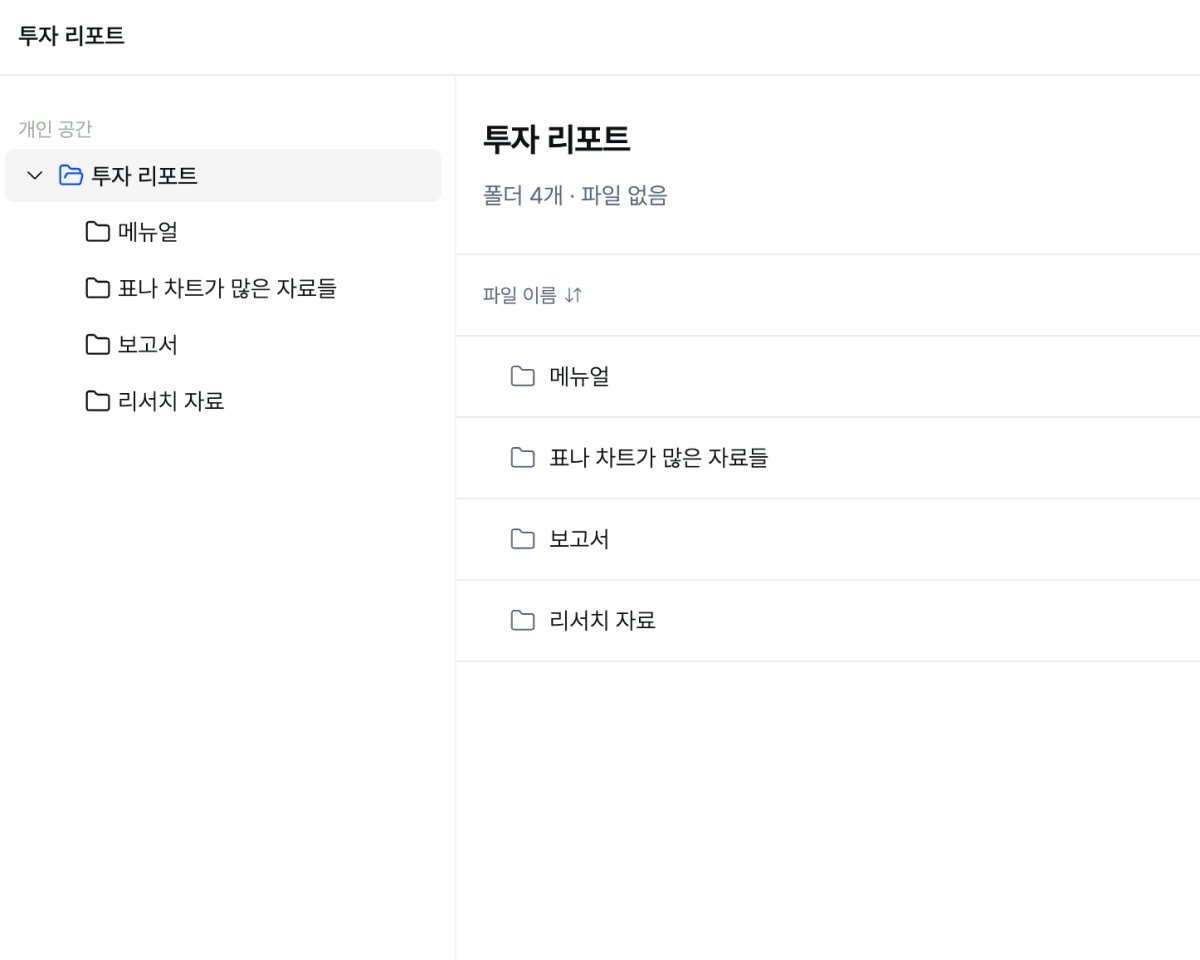Click the 보고서 folder icon in file list

(x=523, y=539)
